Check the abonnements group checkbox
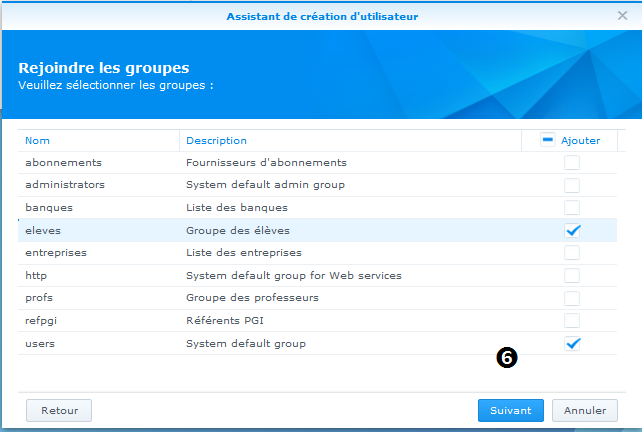Screen dimensions: 642x432 (572, 163)
